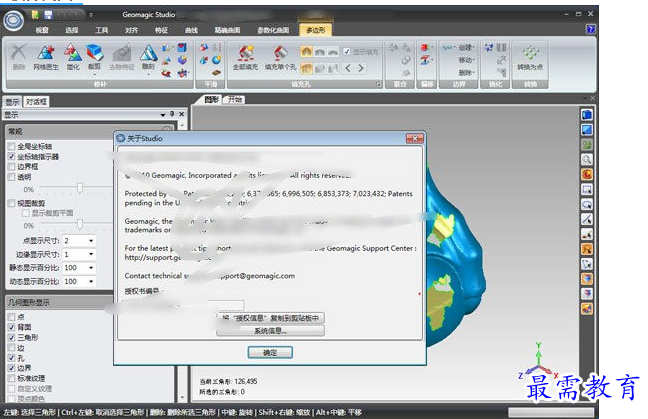Expand the 填充孔 group dialog launcher

pyautogui.click(x=378, y=84)
